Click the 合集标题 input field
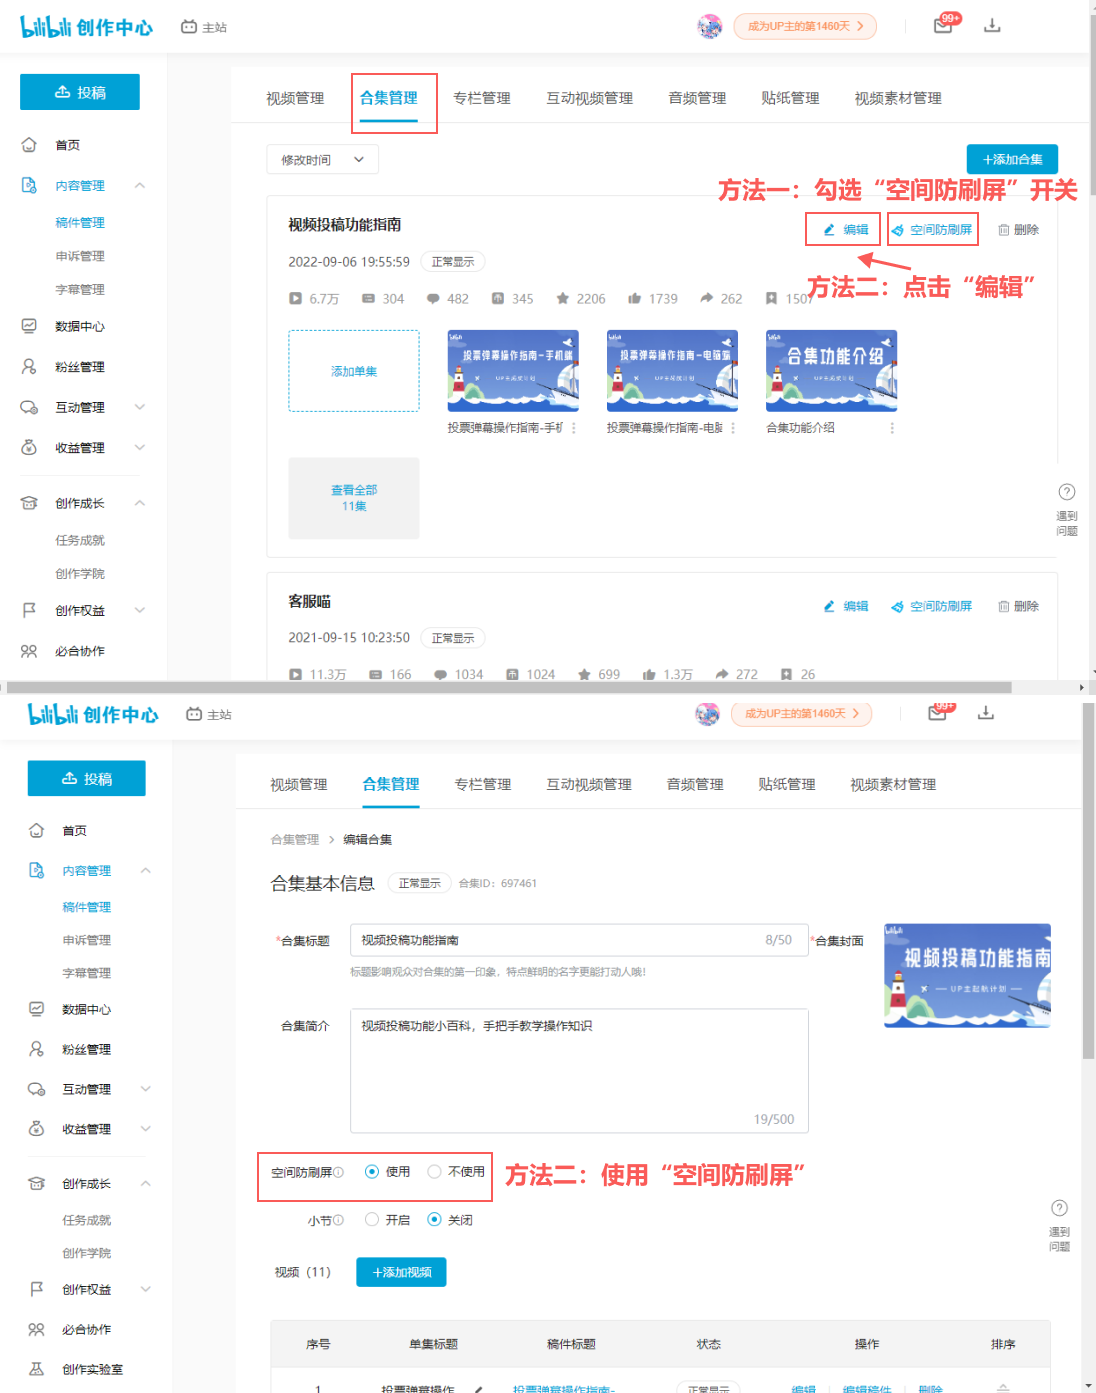 click(x=579, y=940)
